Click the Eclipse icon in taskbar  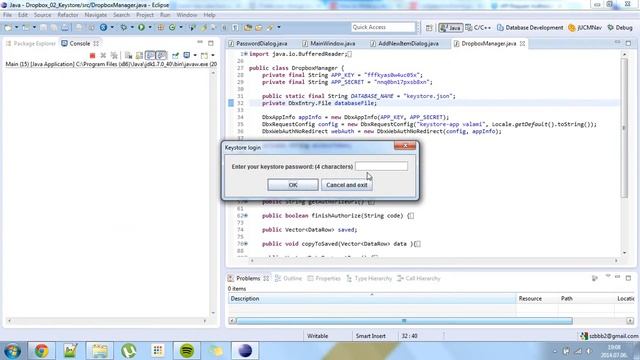[245, 351]
